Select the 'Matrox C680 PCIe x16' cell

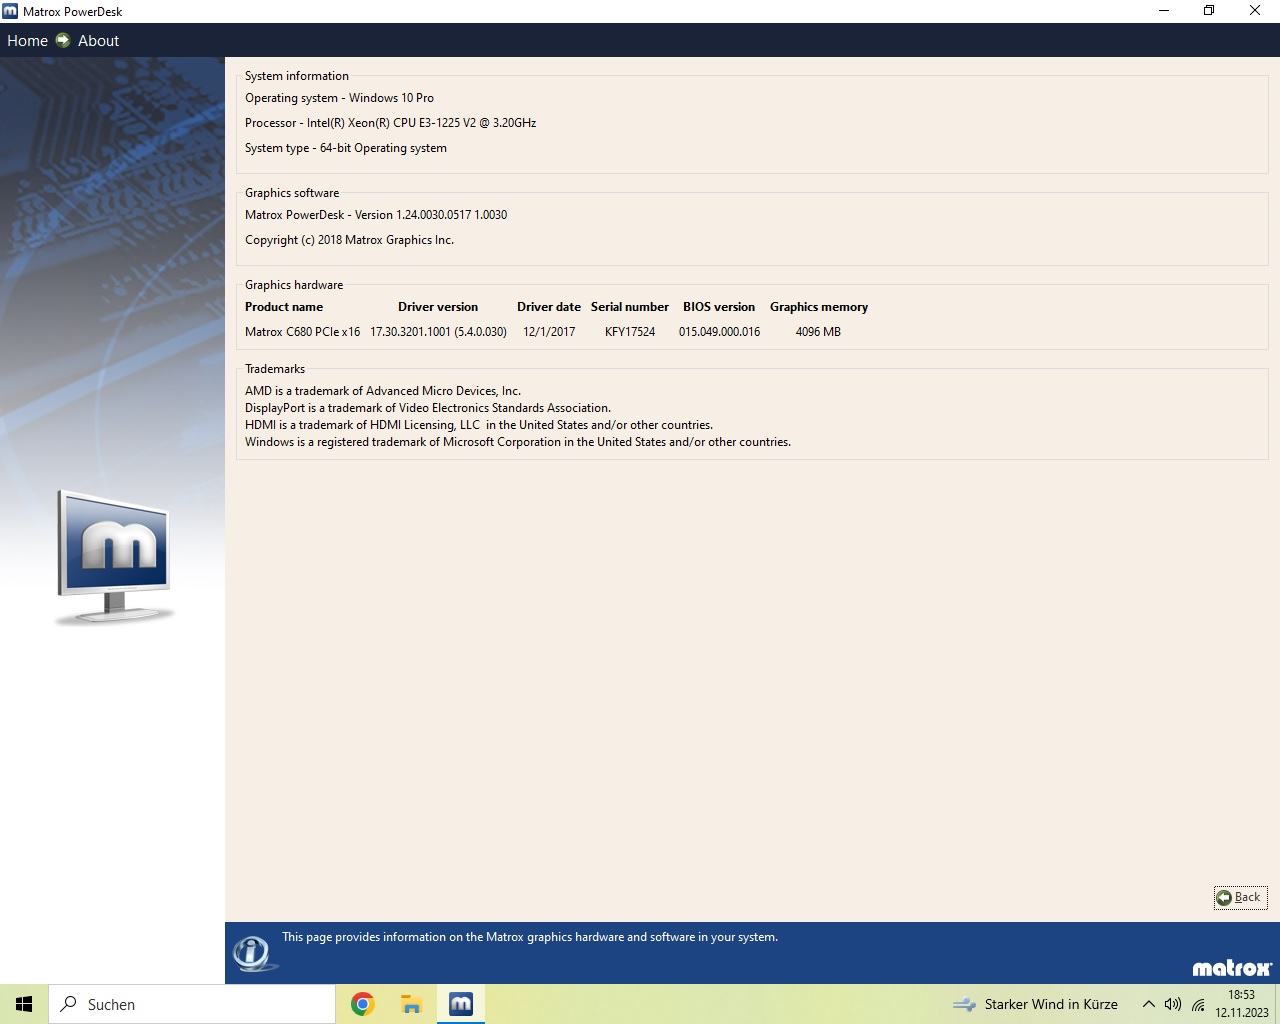302,332
